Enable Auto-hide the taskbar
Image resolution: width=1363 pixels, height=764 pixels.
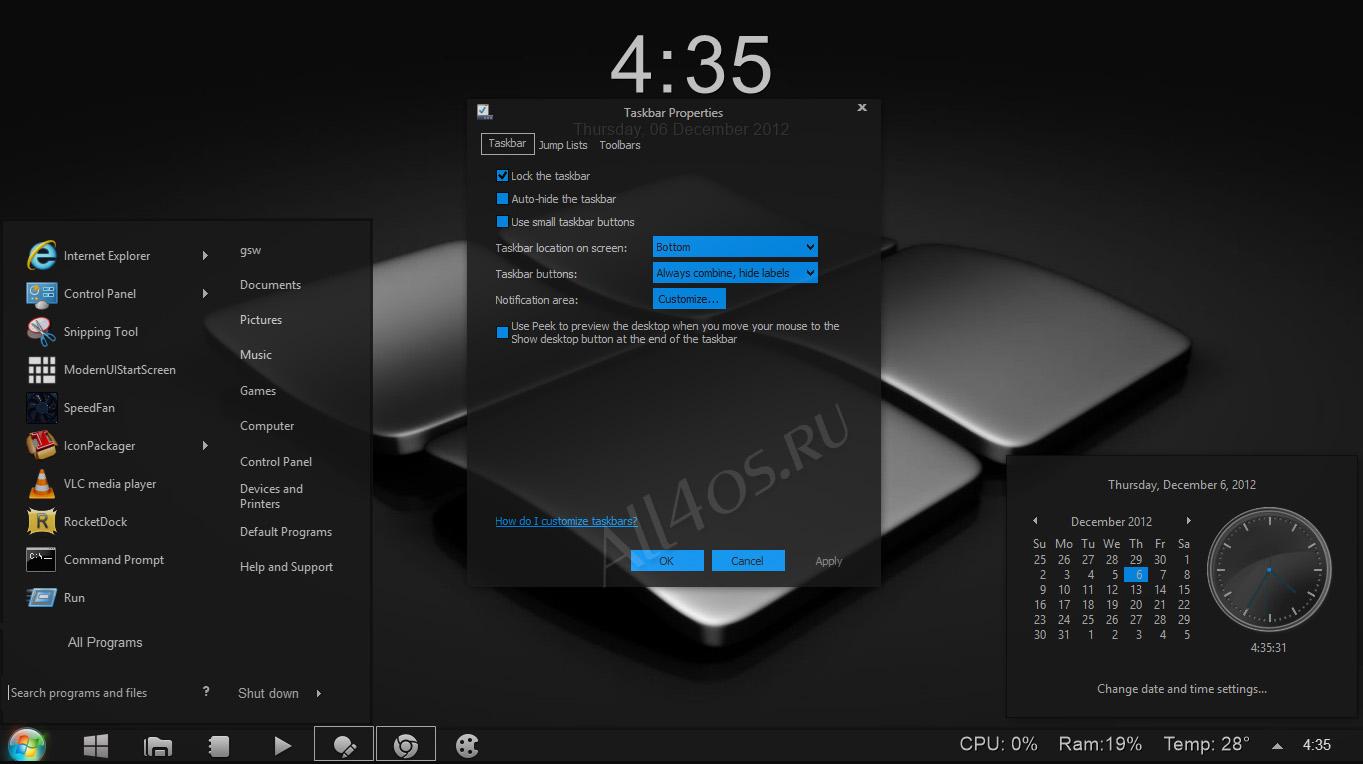click(503, 199)
